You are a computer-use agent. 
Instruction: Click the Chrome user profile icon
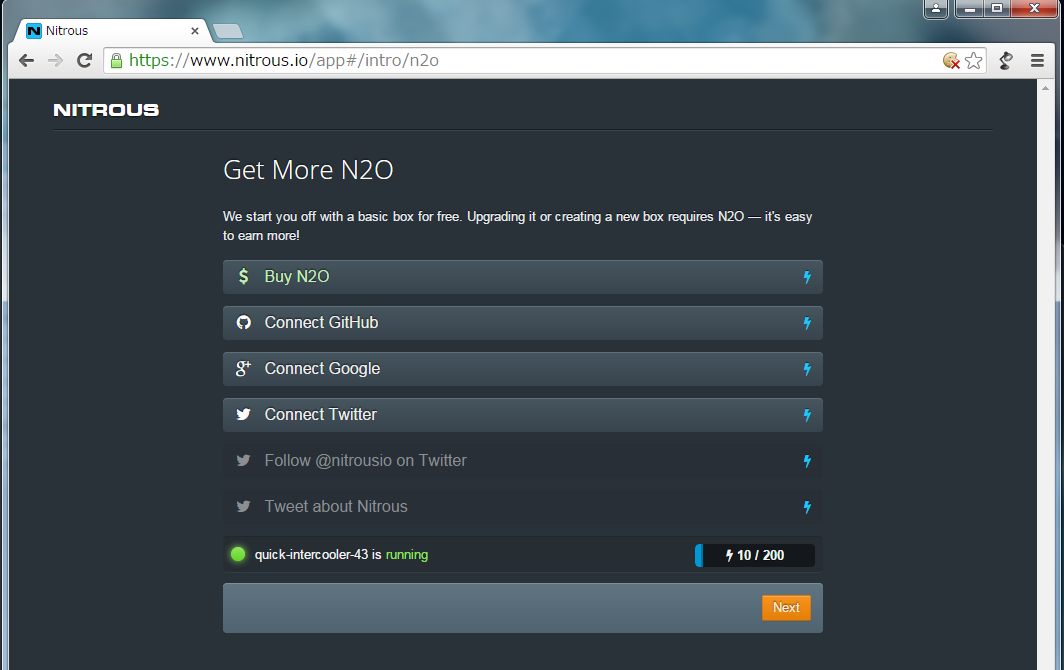[x=936, y=9]
